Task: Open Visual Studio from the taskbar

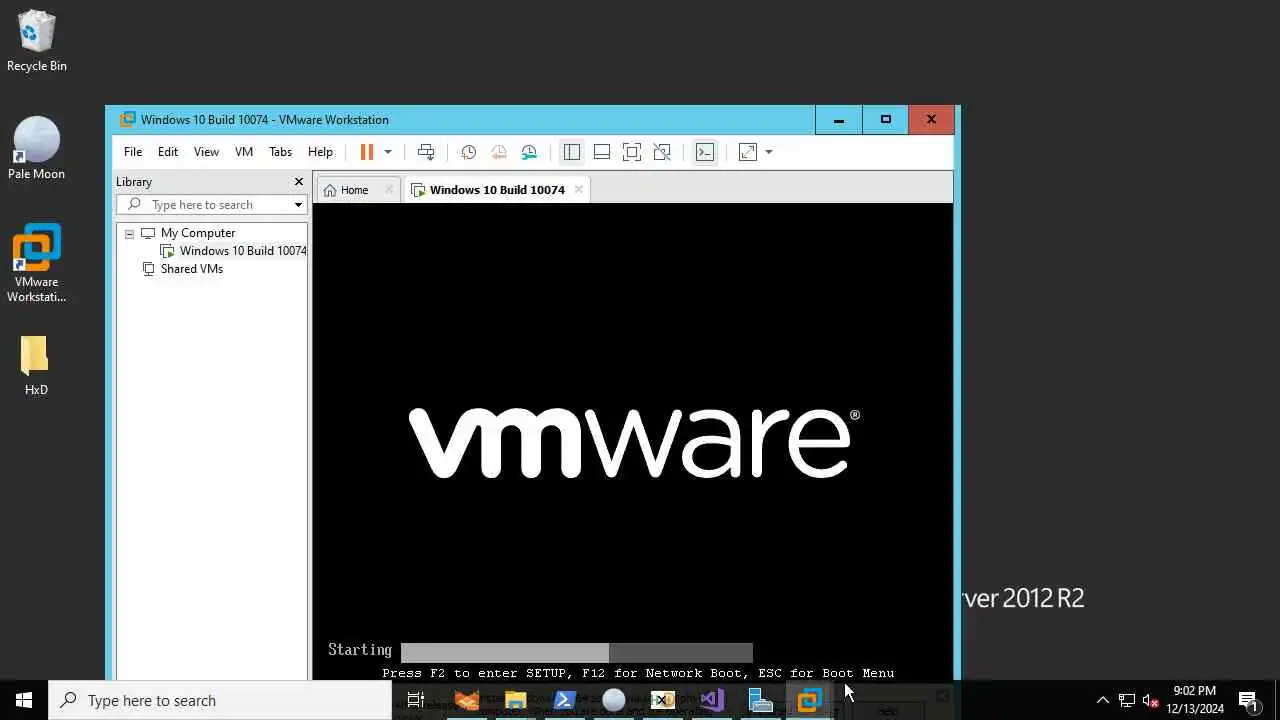Action: click(x=711, y=700)
